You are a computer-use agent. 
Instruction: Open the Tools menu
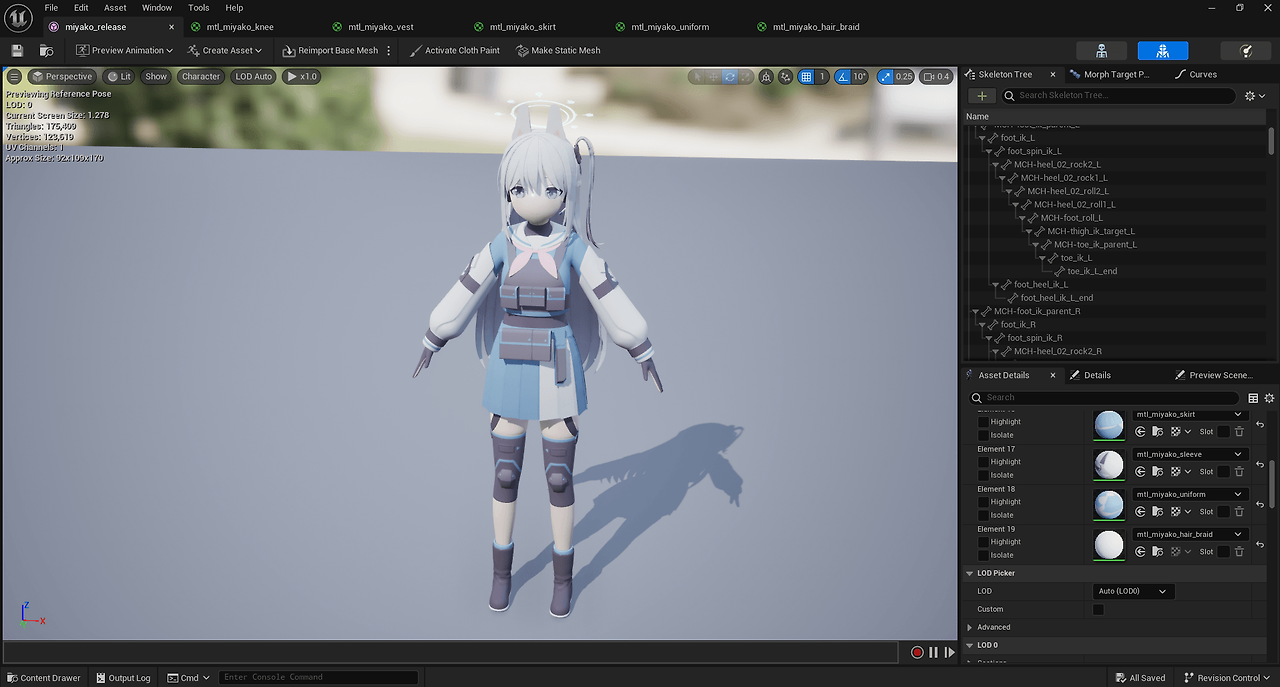tap(199, 7)
